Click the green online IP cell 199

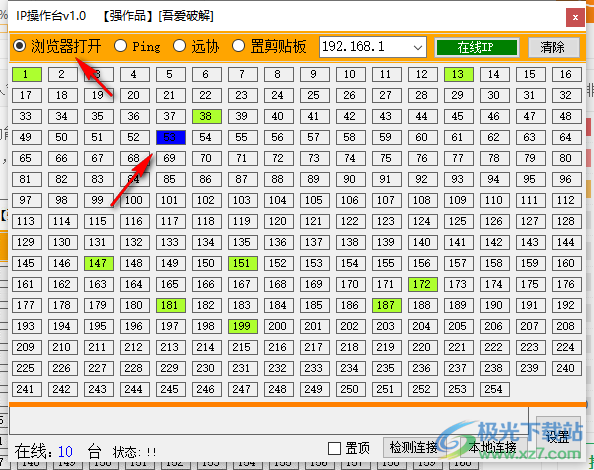pos(242,326)
